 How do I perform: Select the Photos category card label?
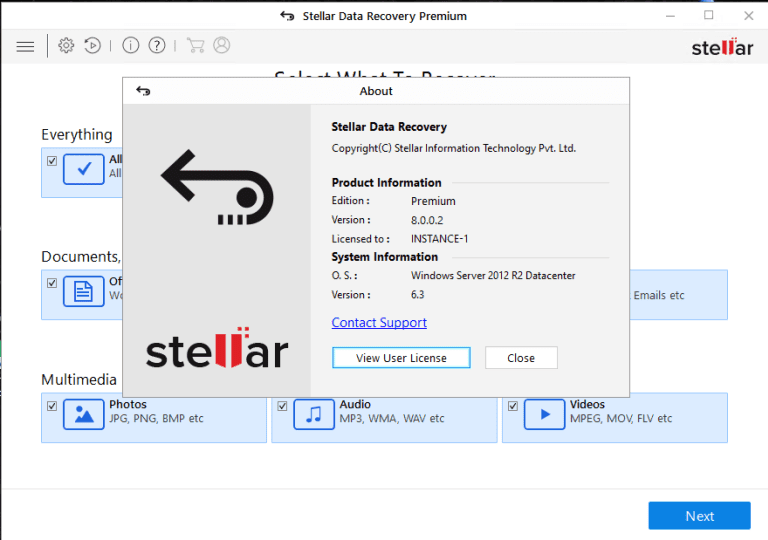coord(128,404)
